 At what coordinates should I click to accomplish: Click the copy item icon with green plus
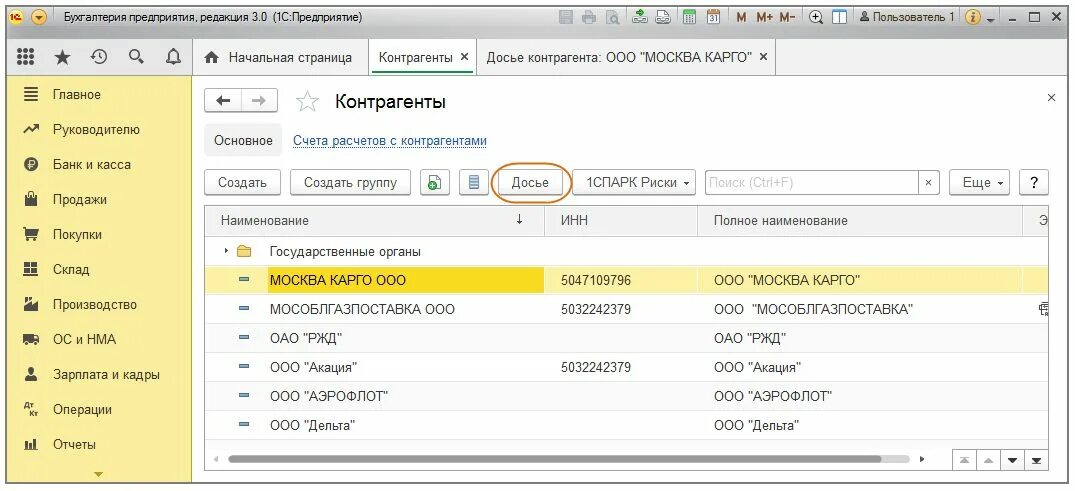click(x=435, y=182)
